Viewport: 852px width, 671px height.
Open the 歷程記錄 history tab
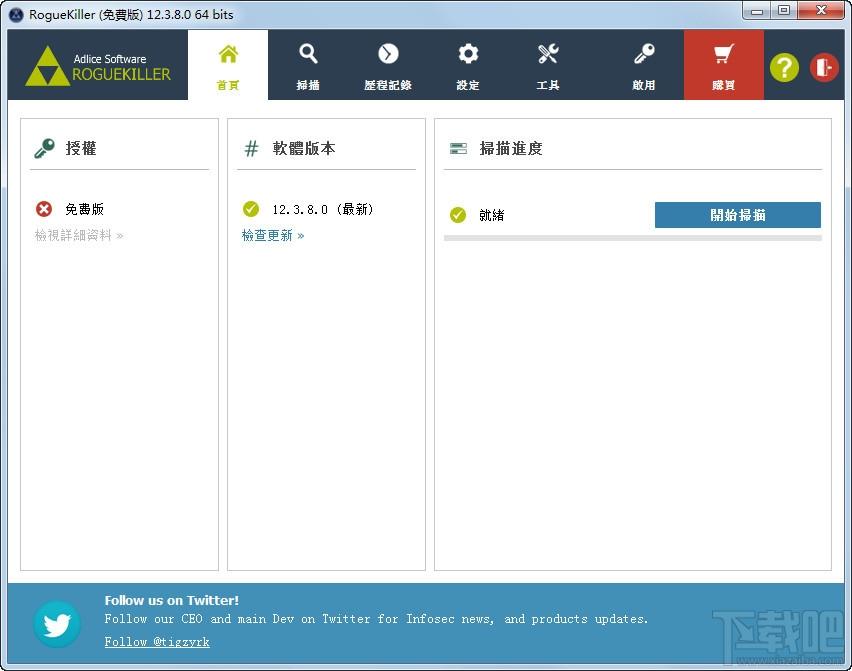[x=388, y=65]
